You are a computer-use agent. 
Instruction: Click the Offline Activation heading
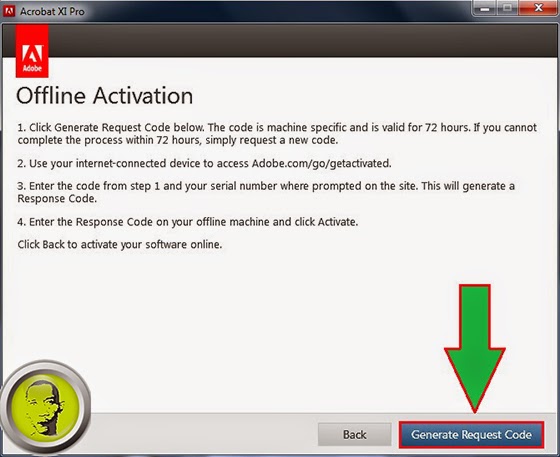point(104,96)
